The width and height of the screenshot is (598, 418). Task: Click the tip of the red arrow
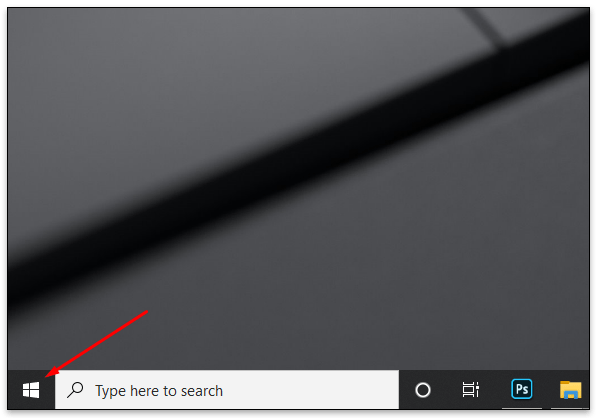(47, 376)
